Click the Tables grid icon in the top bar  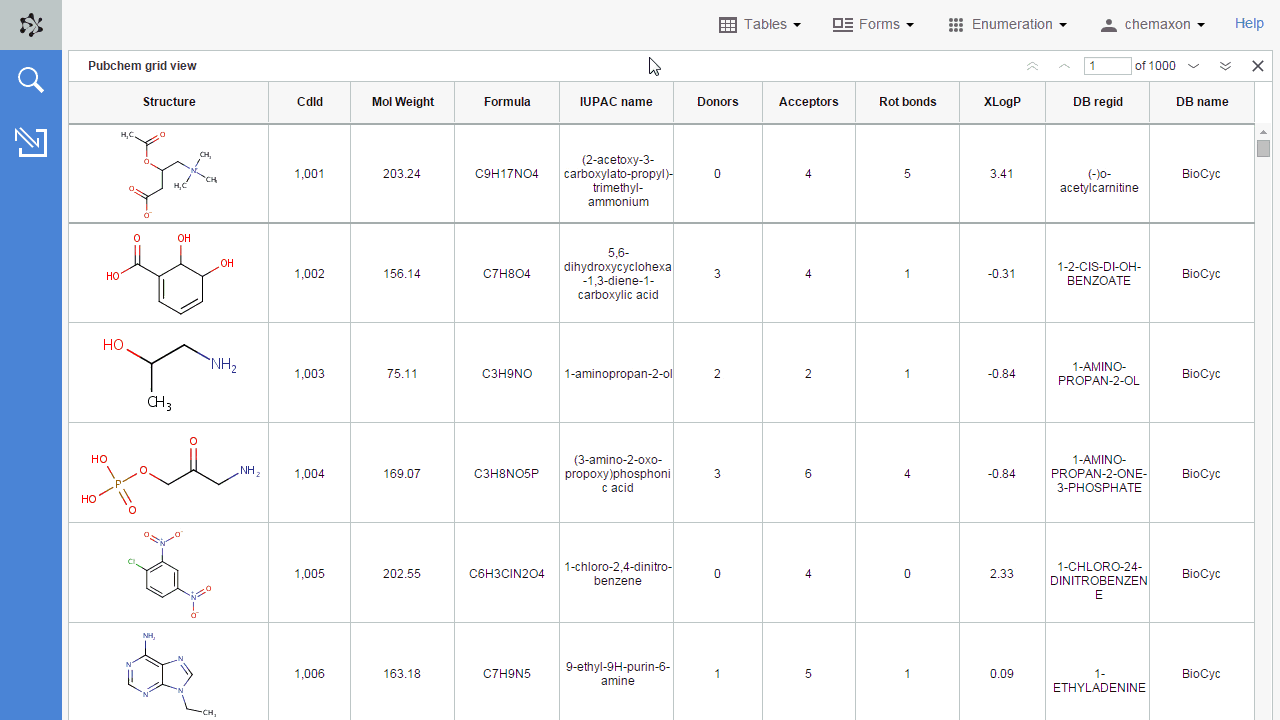pos(727,25)
